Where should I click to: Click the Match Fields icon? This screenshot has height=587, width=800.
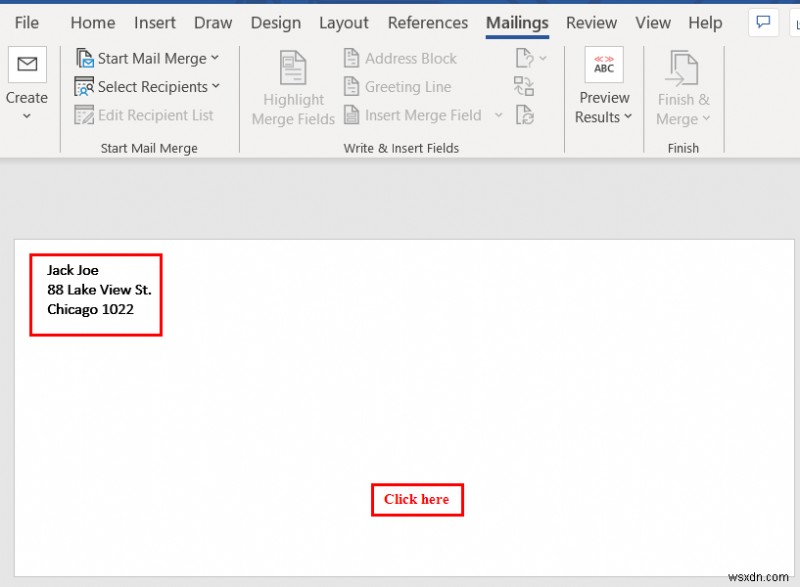coord(524,86)
